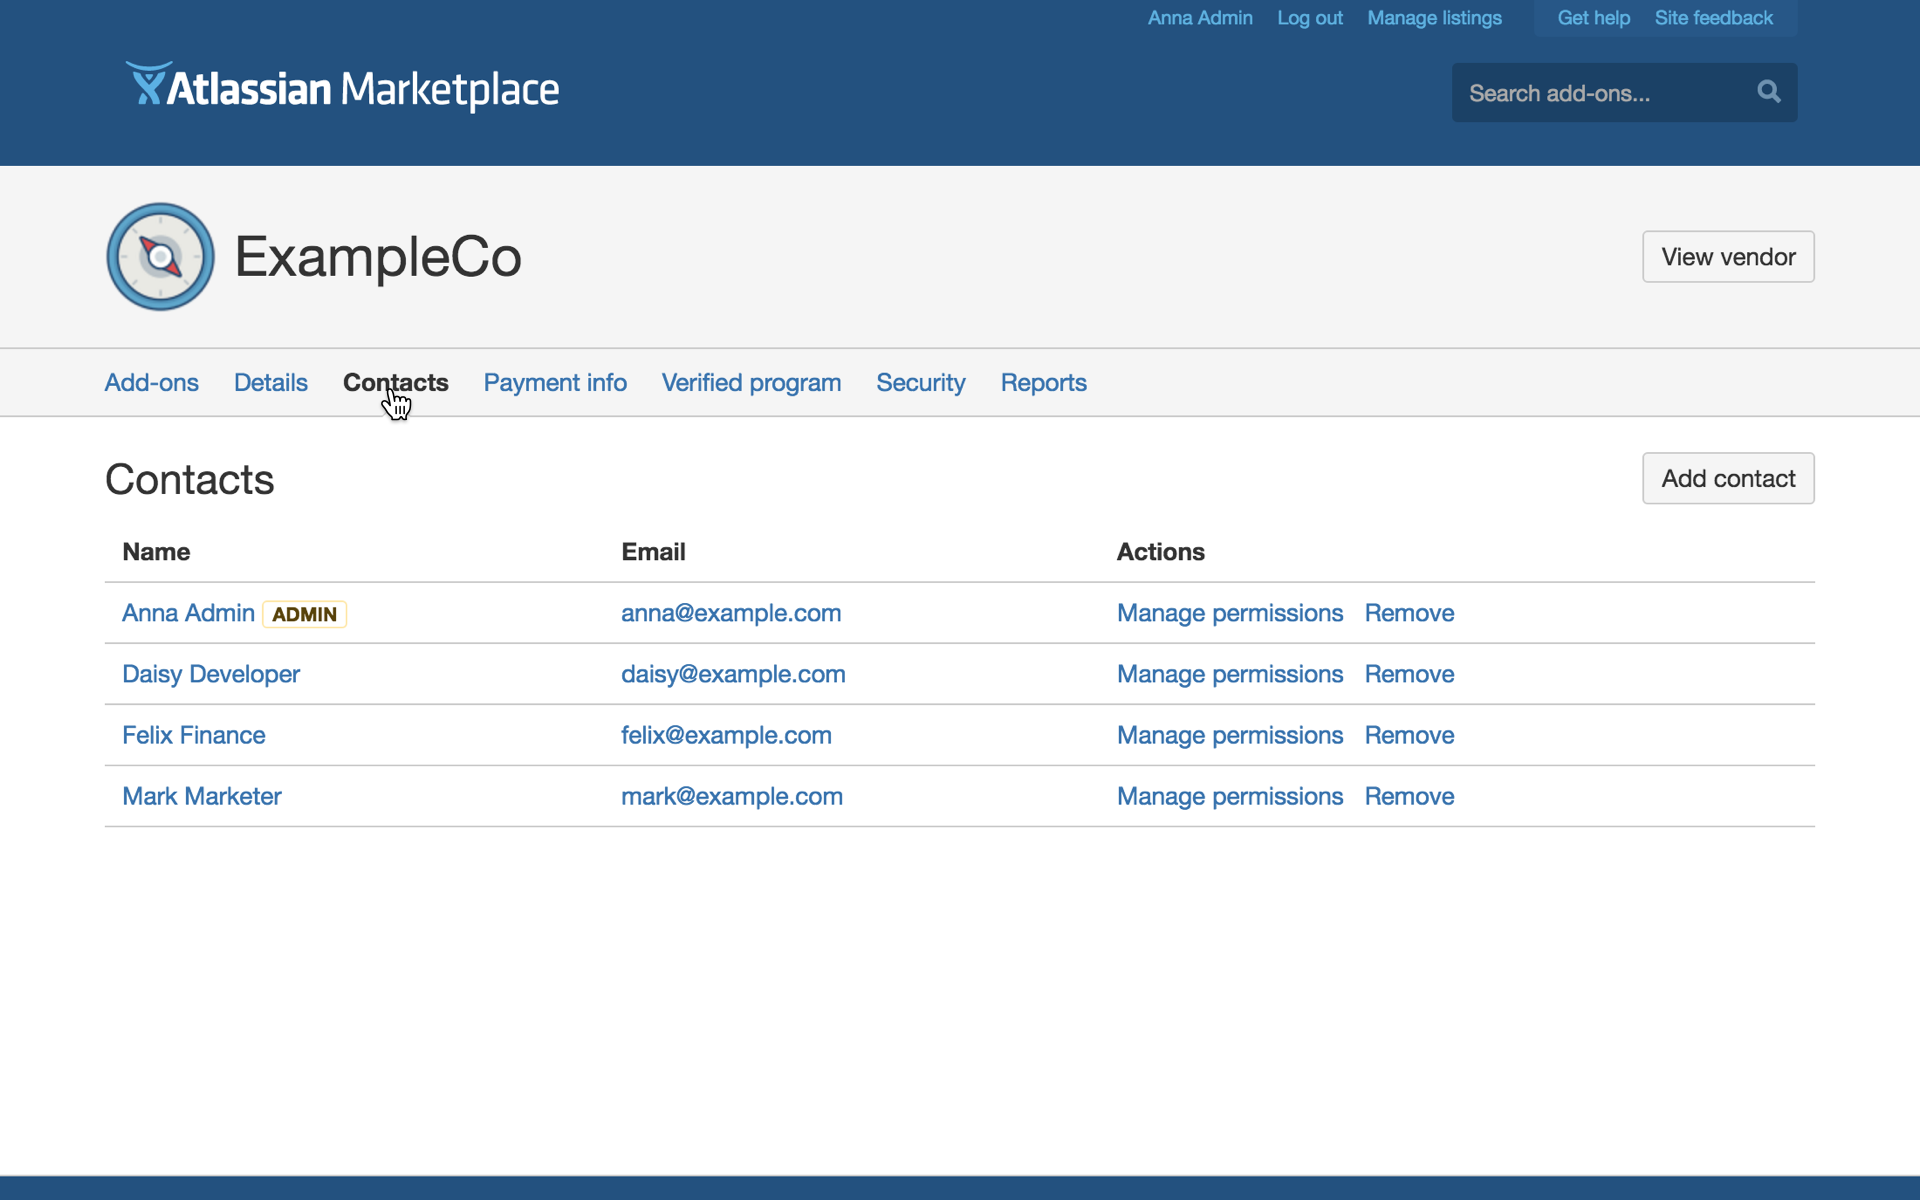Click the Get help link
Screen dimensions: 1920x1200
tap(1593, 18)
